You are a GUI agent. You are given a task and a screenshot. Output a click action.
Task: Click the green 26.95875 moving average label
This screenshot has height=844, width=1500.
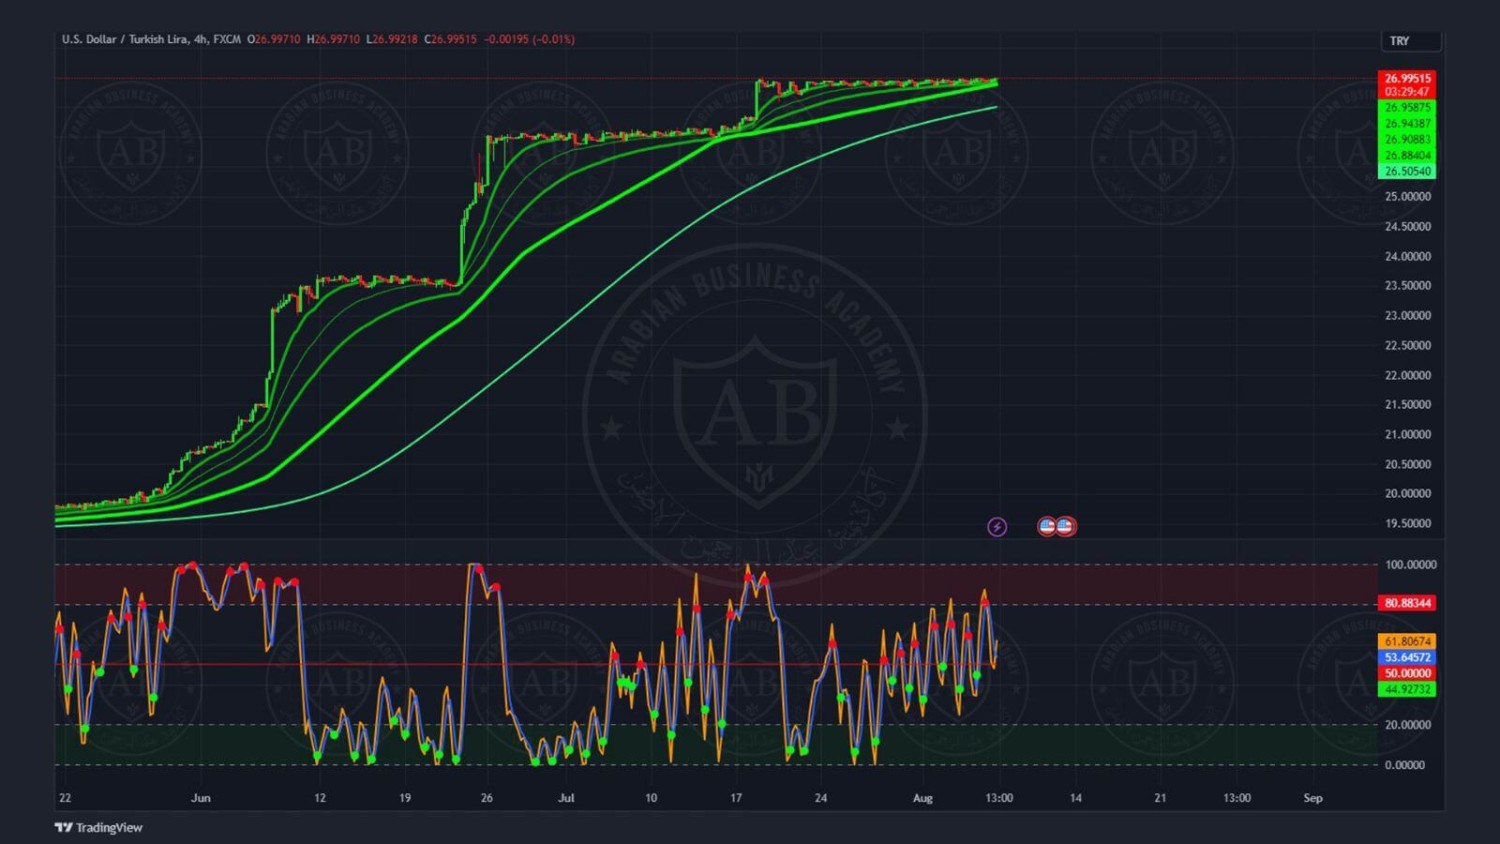tap(1407, 107)
